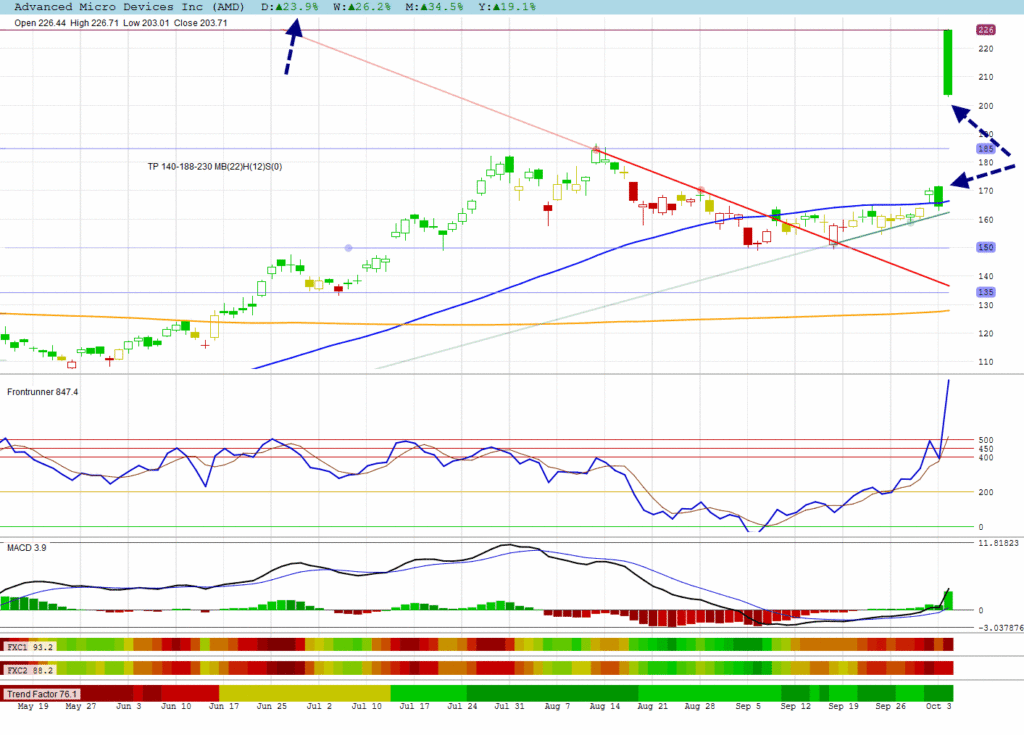Click the 226 price tag on the price axis
This screenshot has height=735, width=1024.
[x=985, y=31]
